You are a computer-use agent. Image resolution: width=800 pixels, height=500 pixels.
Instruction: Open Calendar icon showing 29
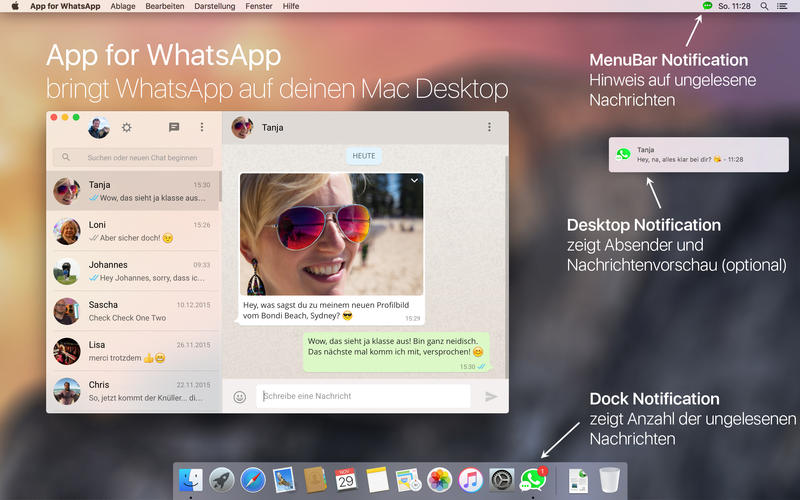coord(346,480)
